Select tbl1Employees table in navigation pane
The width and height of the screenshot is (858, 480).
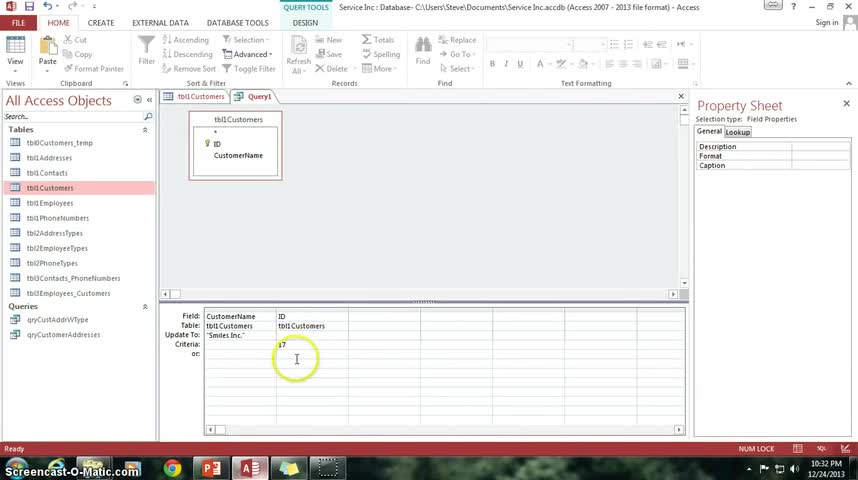(x=50, y=203)
